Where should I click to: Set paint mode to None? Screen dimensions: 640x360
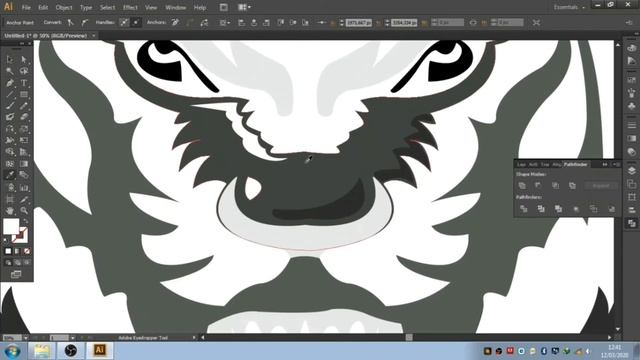point(27,251)
